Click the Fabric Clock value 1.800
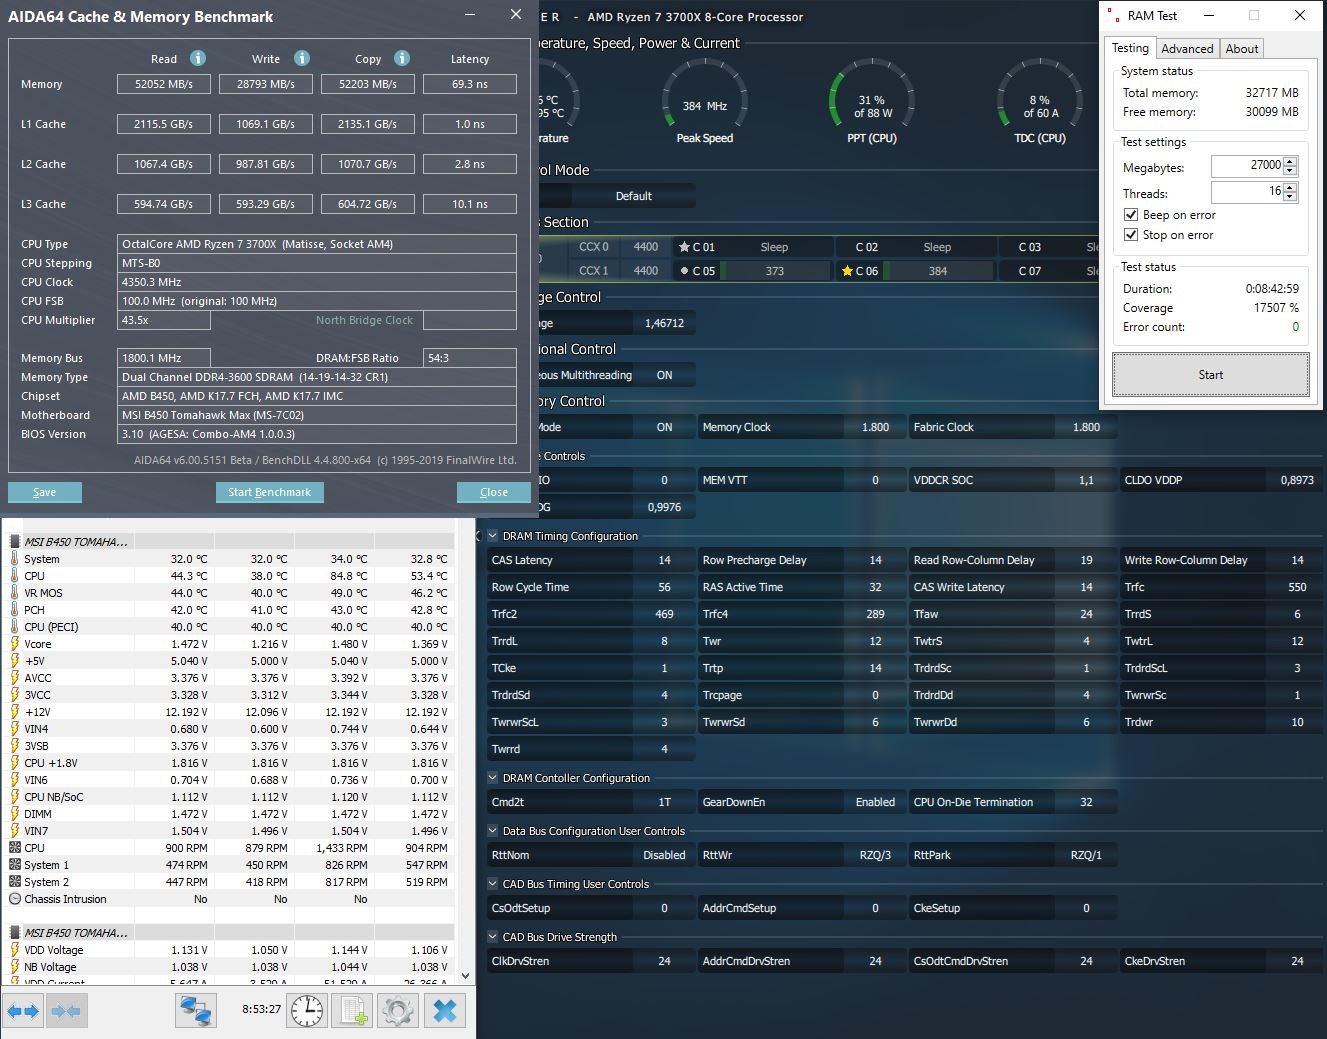Image resolution: width=1327 pixels, height=1039 pixels. click(1086, 427)
